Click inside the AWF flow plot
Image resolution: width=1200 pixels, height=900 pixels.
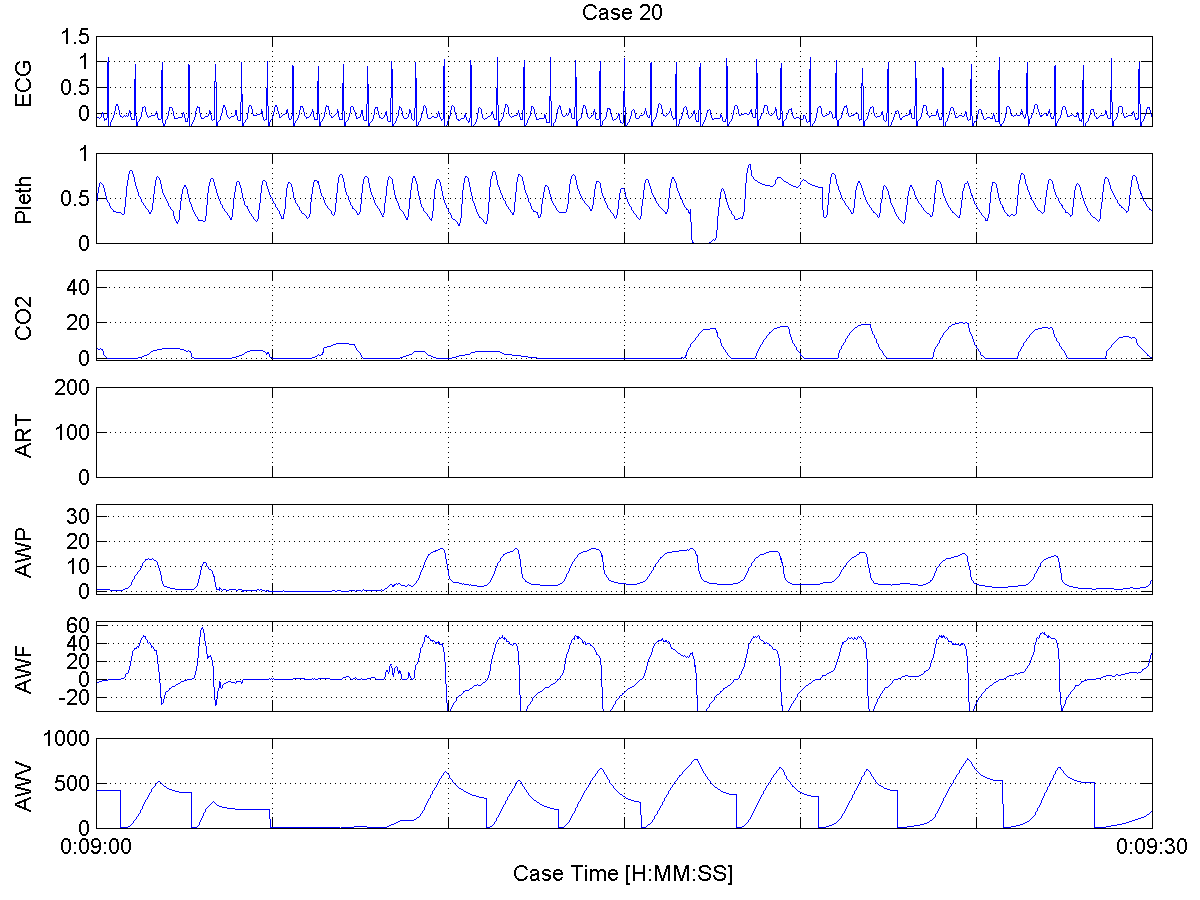pos(624,666)
